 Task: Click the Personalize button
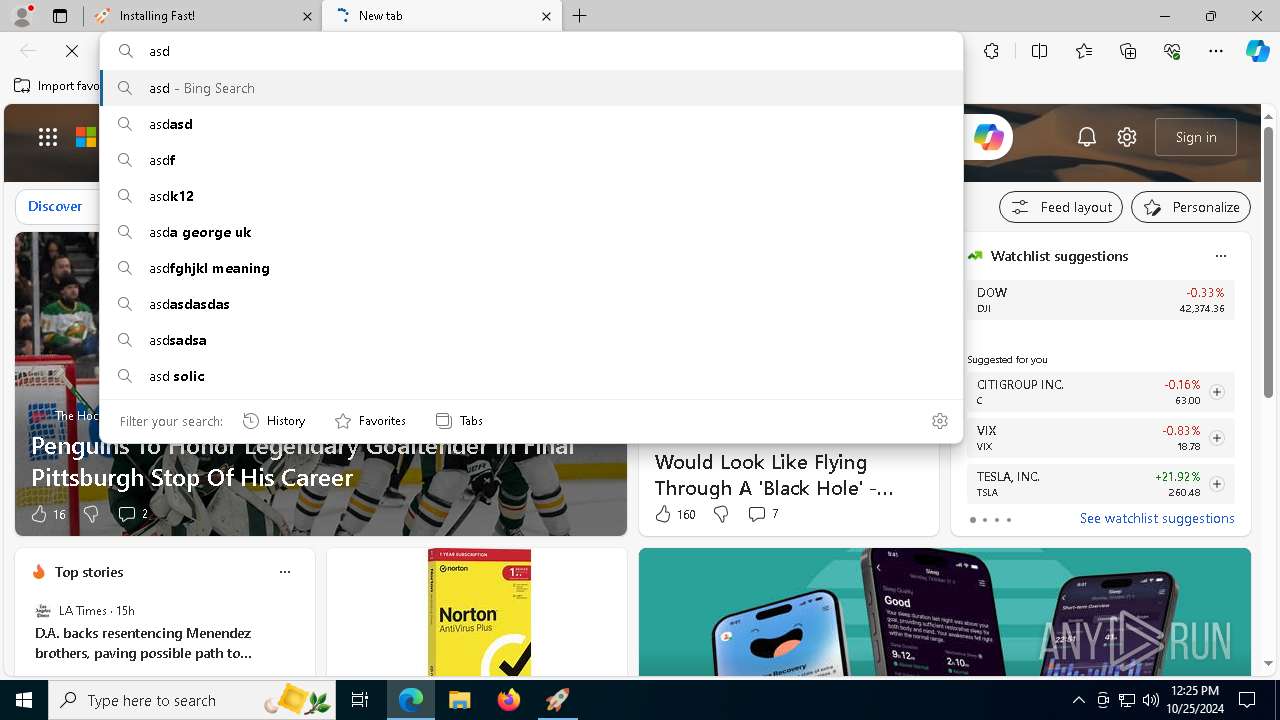click(1191, 207)
